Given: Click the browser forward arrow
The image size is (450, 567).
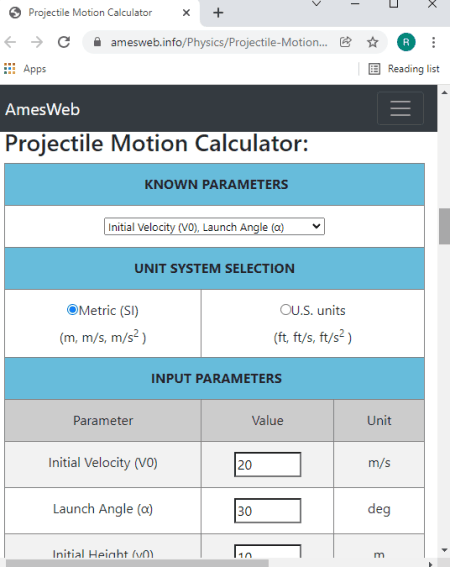Looking at the screenshot, I should pos(37,42).
